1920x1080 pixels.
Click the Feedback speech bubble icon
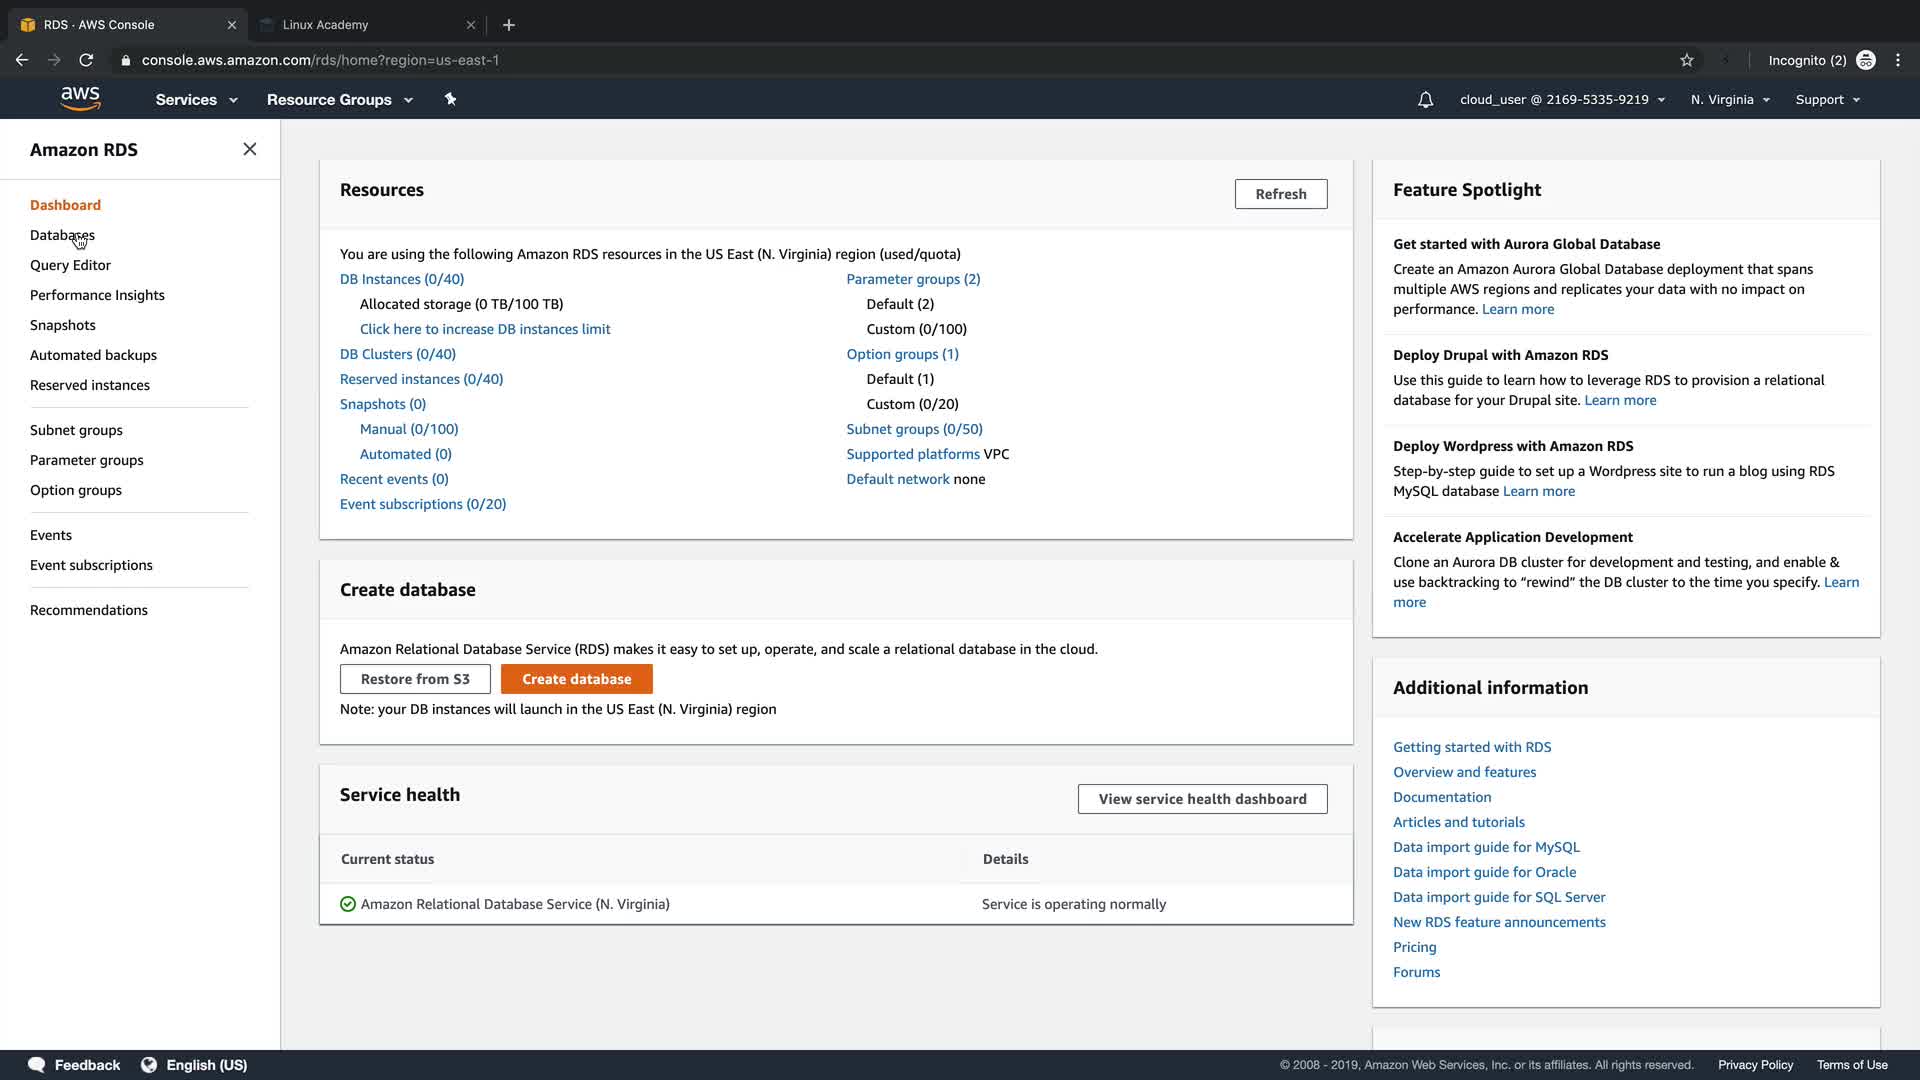pyautogui.click(x=37, y=1065)
